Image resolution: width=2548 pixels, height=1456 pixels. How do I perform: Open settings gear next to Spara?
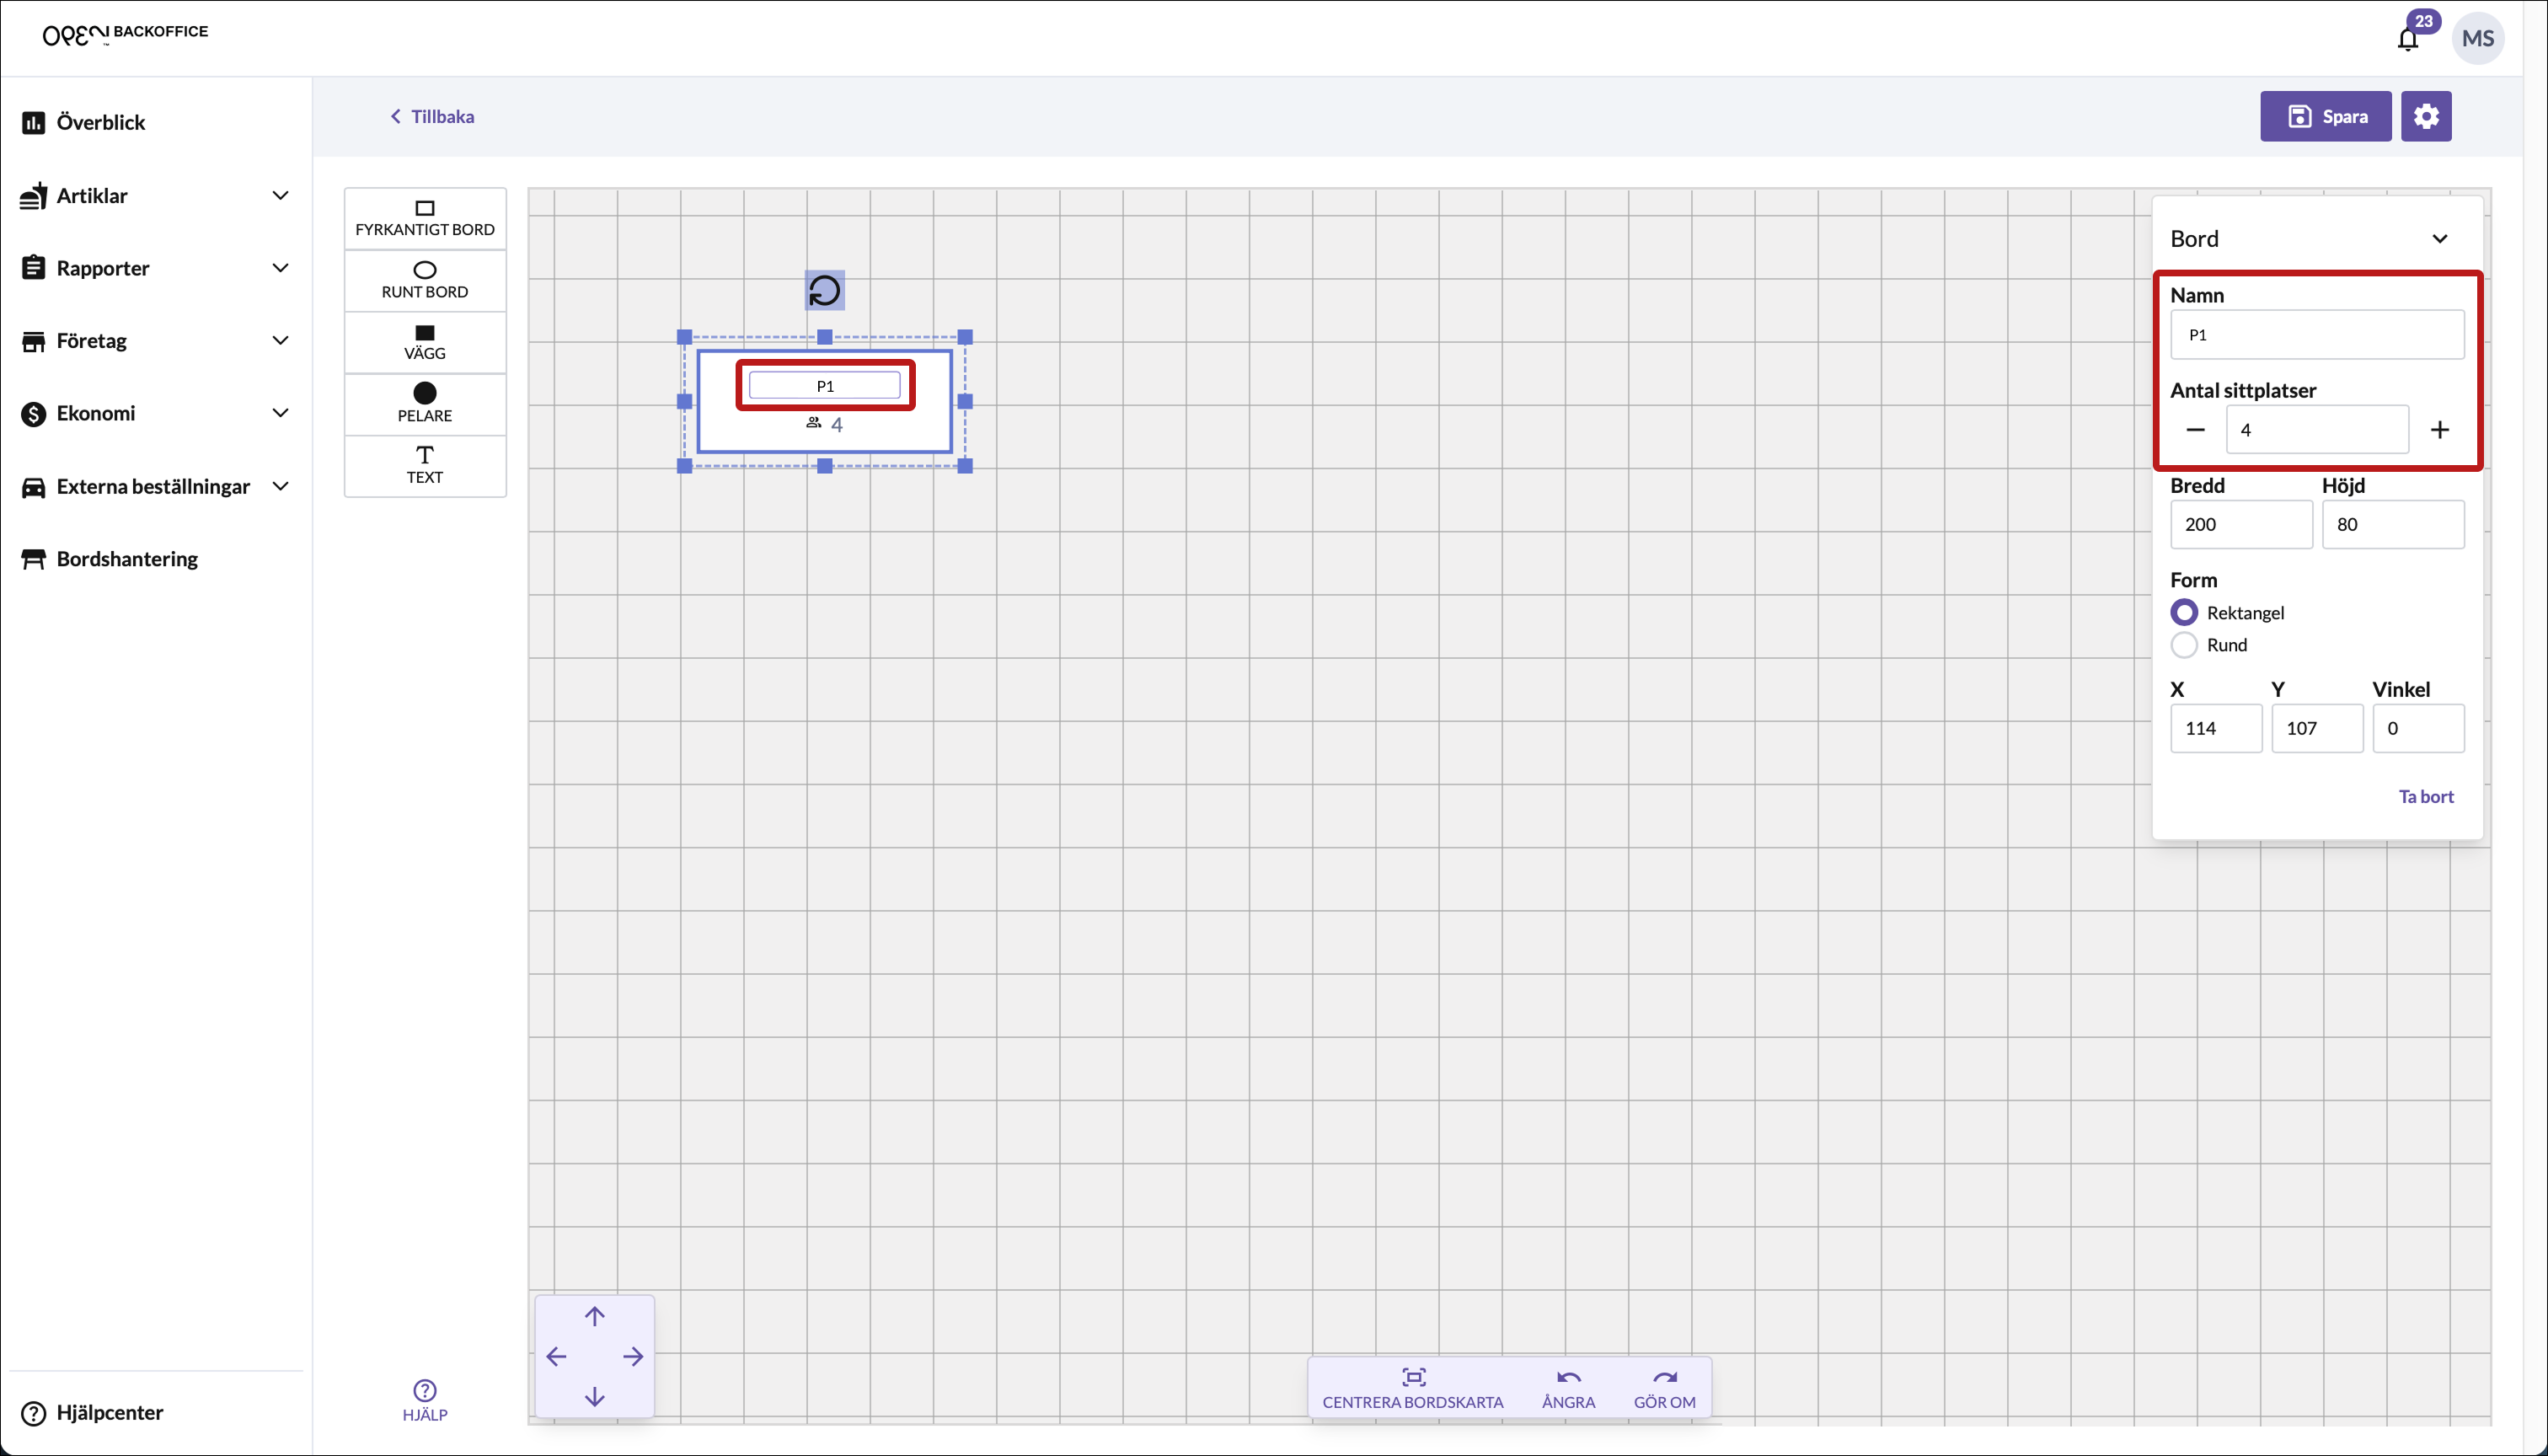[2425, 116]
